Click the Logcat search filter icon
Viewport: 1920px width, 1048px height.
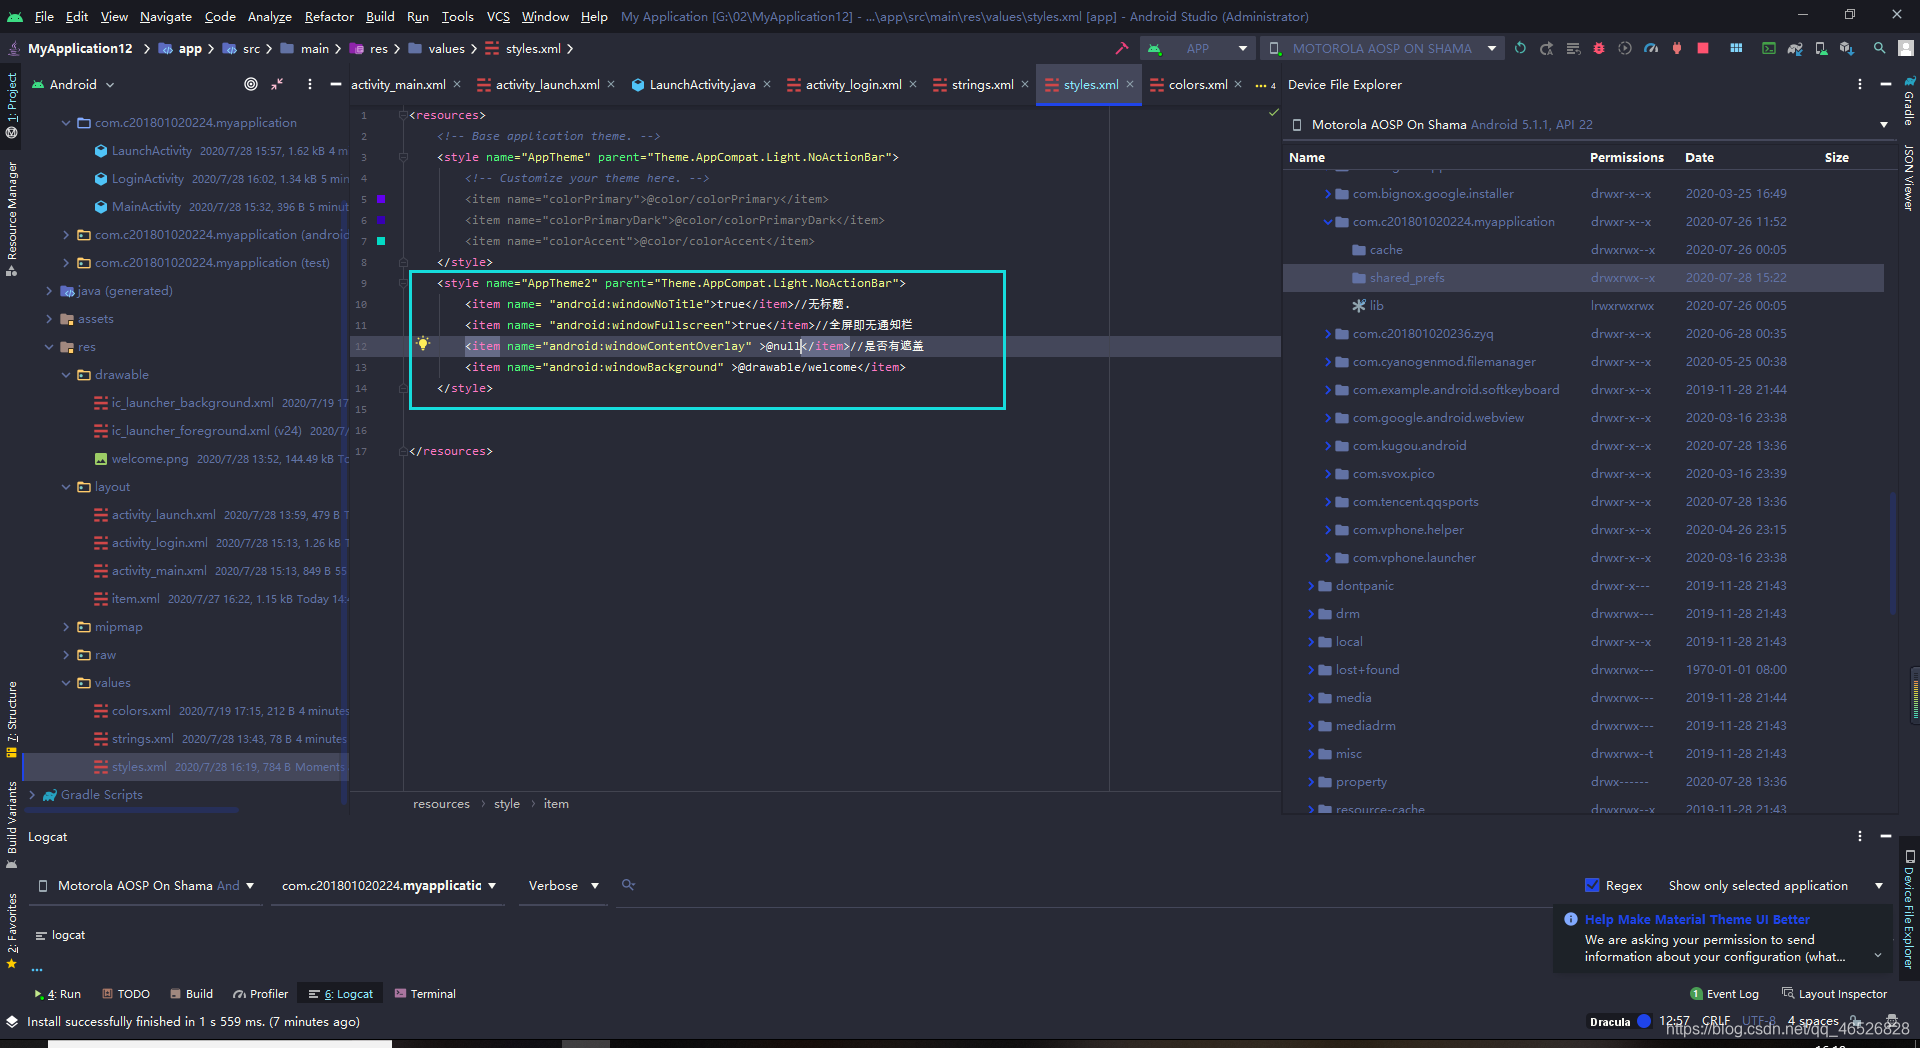(628, 885)
